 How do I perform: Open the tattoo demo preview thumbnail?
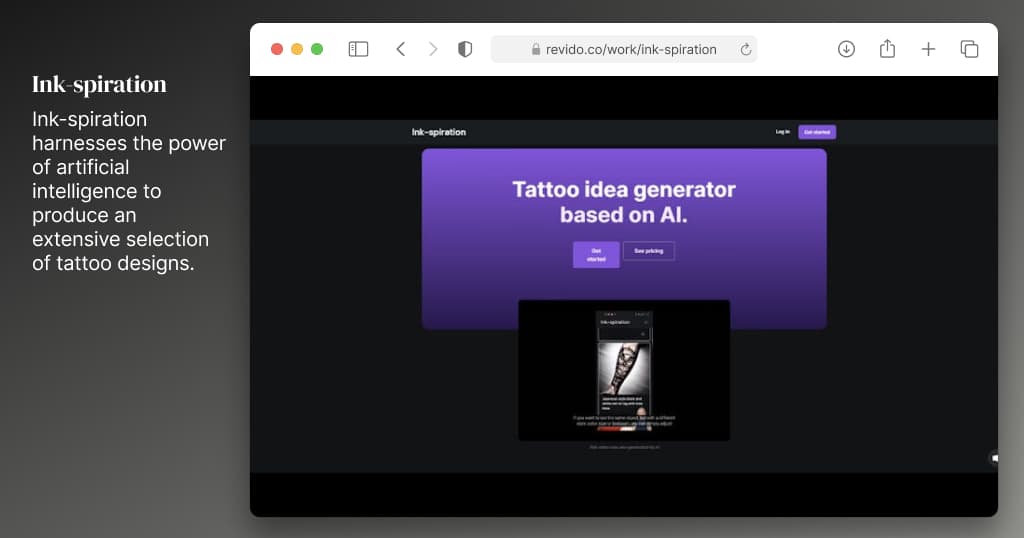coord(624,370)
